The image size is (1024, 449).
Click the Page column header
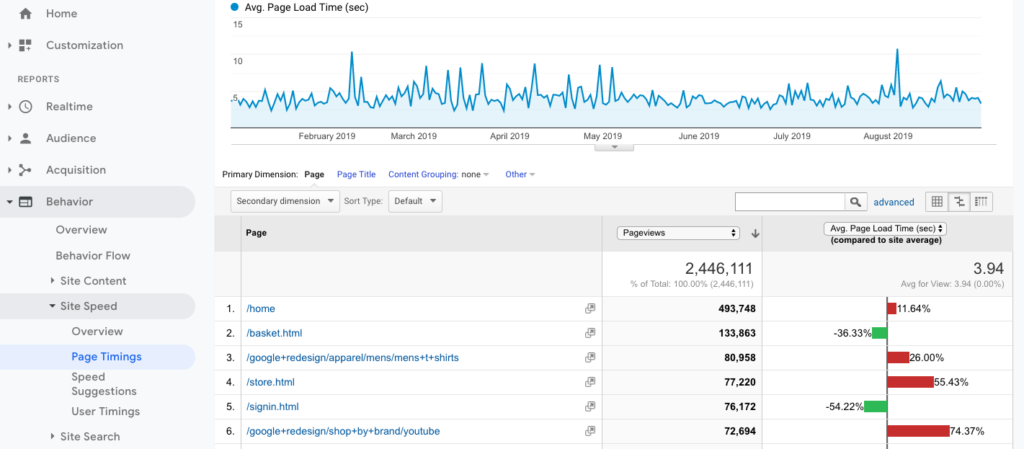[256, 232]
